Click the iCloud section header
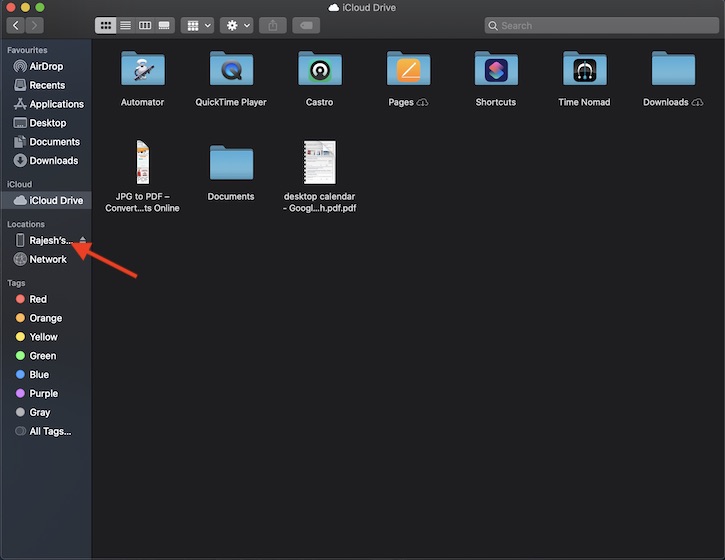 click(19, 184)
